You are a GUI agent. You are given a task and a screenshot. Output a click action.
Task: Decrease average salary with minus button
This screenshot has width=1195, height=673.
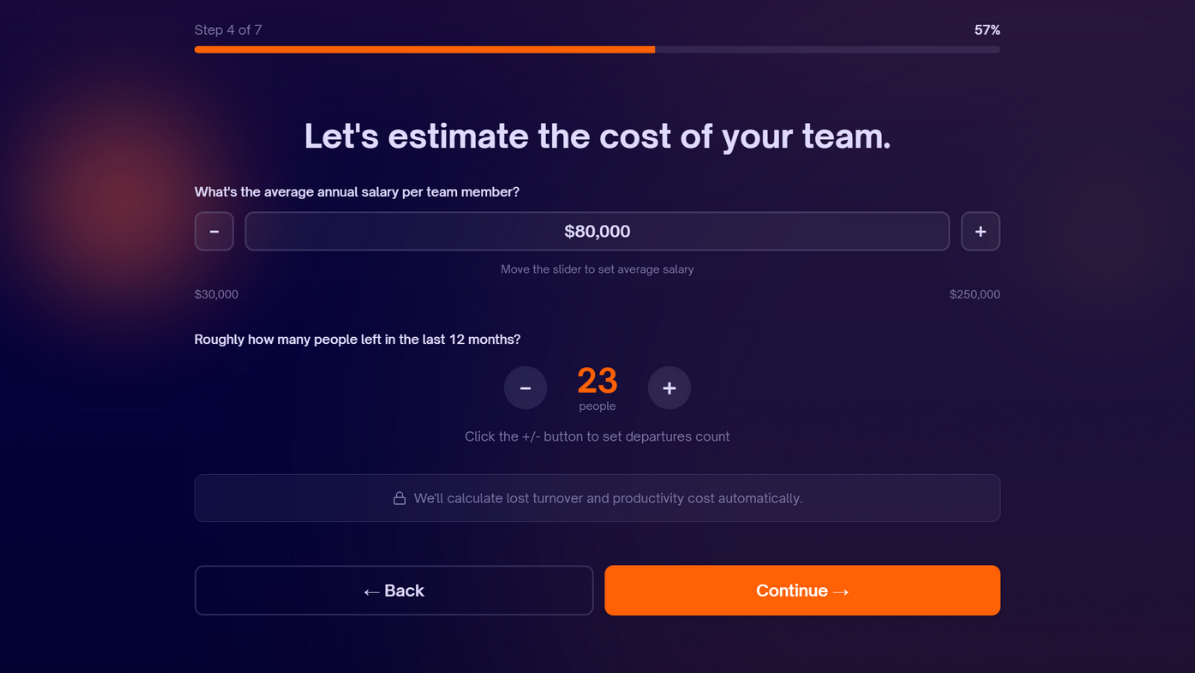pos(214,231)
